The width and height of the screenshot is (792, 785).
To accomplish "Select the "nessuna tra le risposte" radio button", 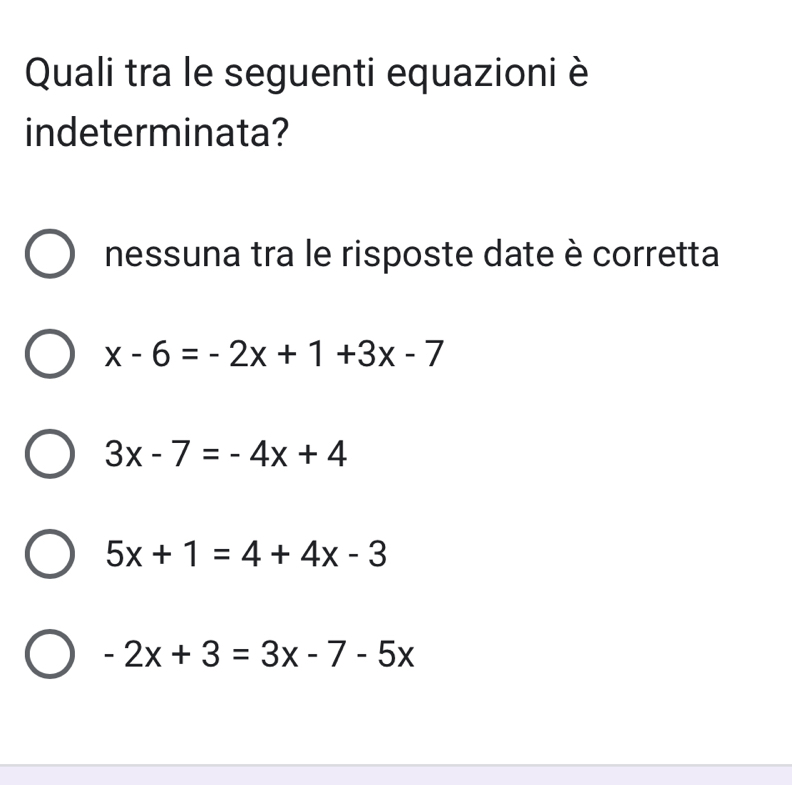I will 49,256.
